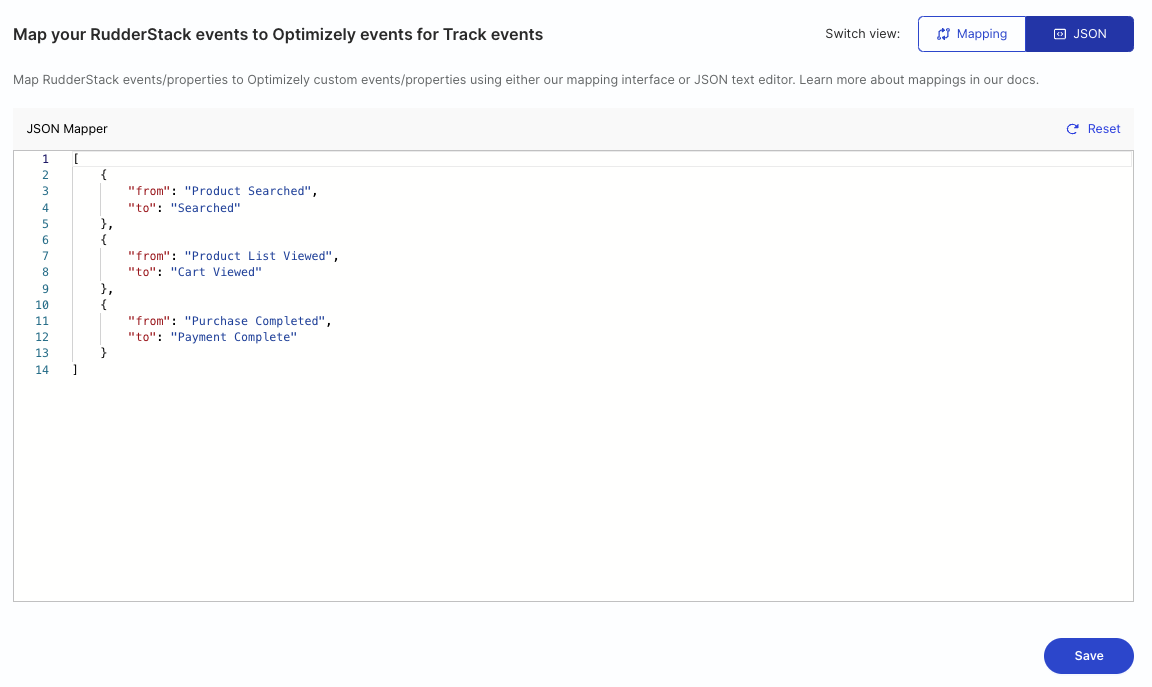Click the "Product List Viewed" string
The image size is (1152, 687).
pyautogui.click(x=259, y=256)
